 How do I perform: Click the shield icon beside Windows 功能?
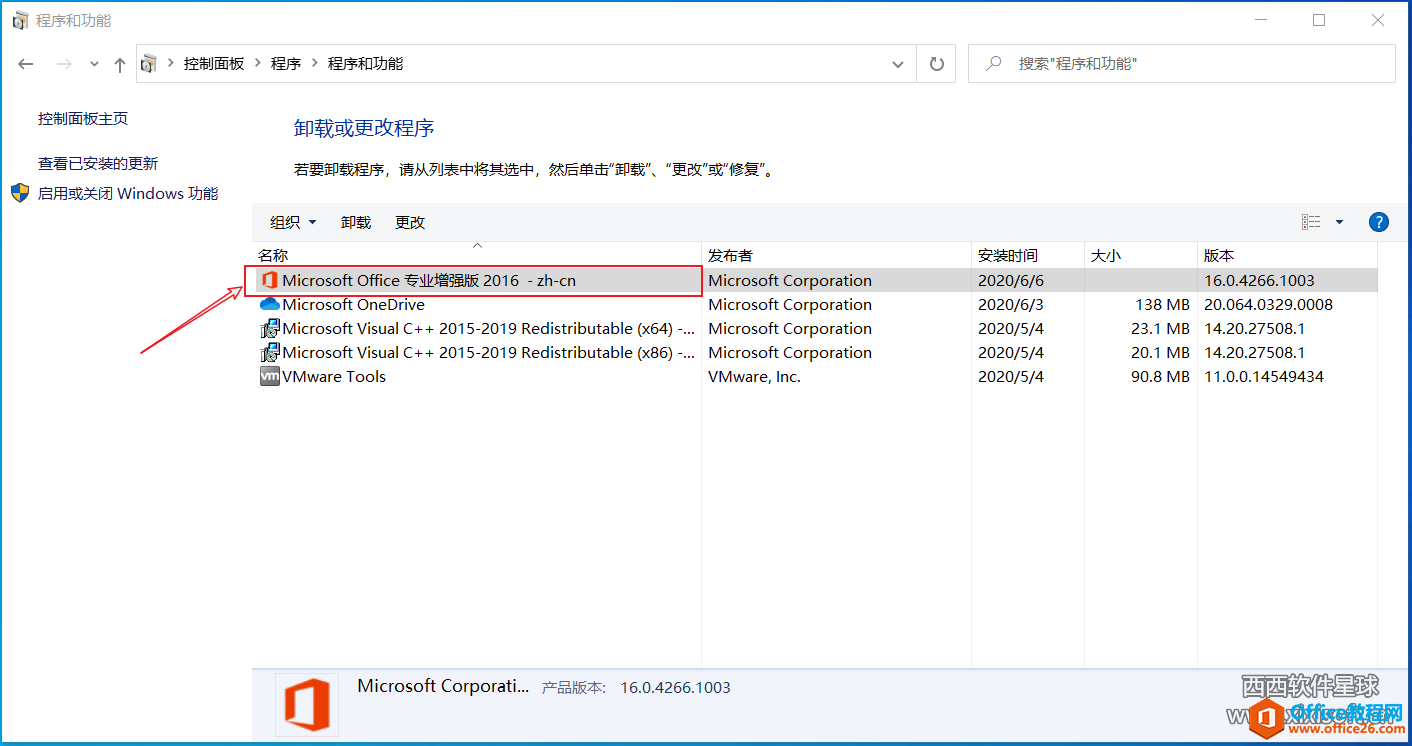[20, 193]
